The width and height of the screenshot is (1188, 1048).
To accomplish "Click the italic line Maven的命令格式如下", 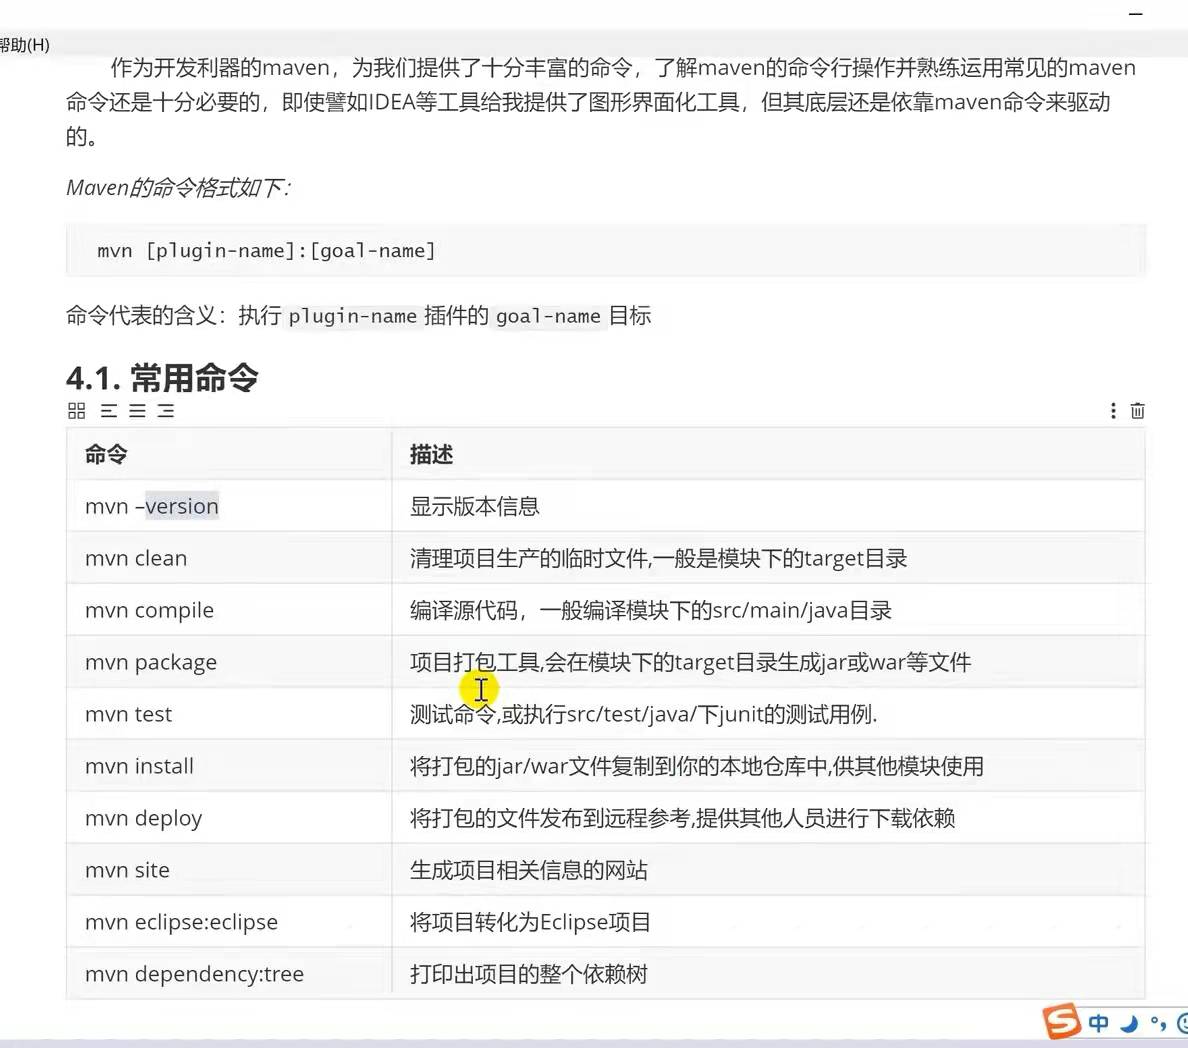I will (179, 187).
